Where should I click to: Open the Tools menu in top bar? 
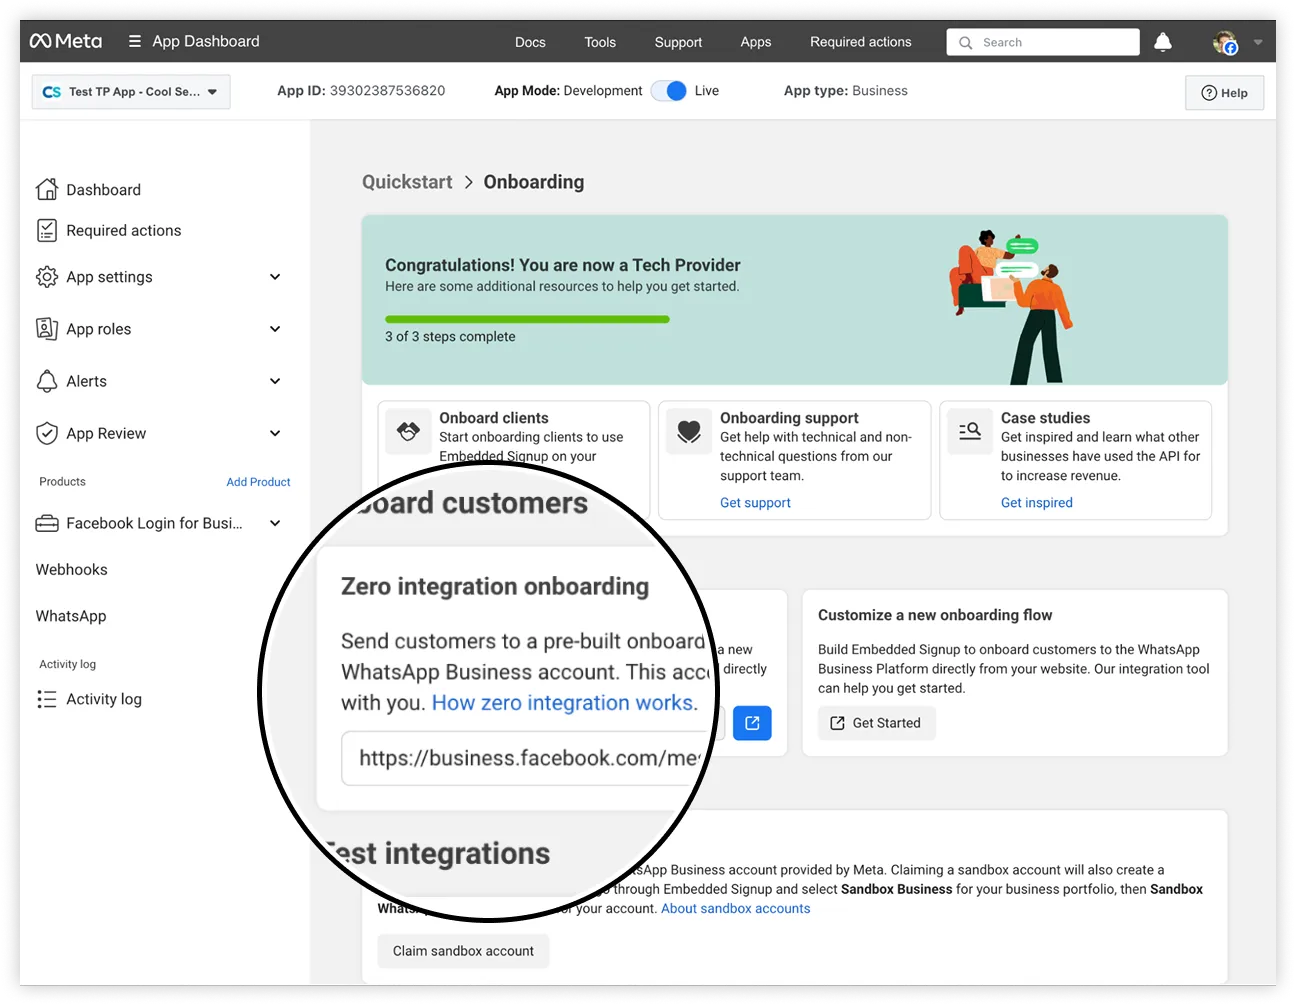point(600,42)
